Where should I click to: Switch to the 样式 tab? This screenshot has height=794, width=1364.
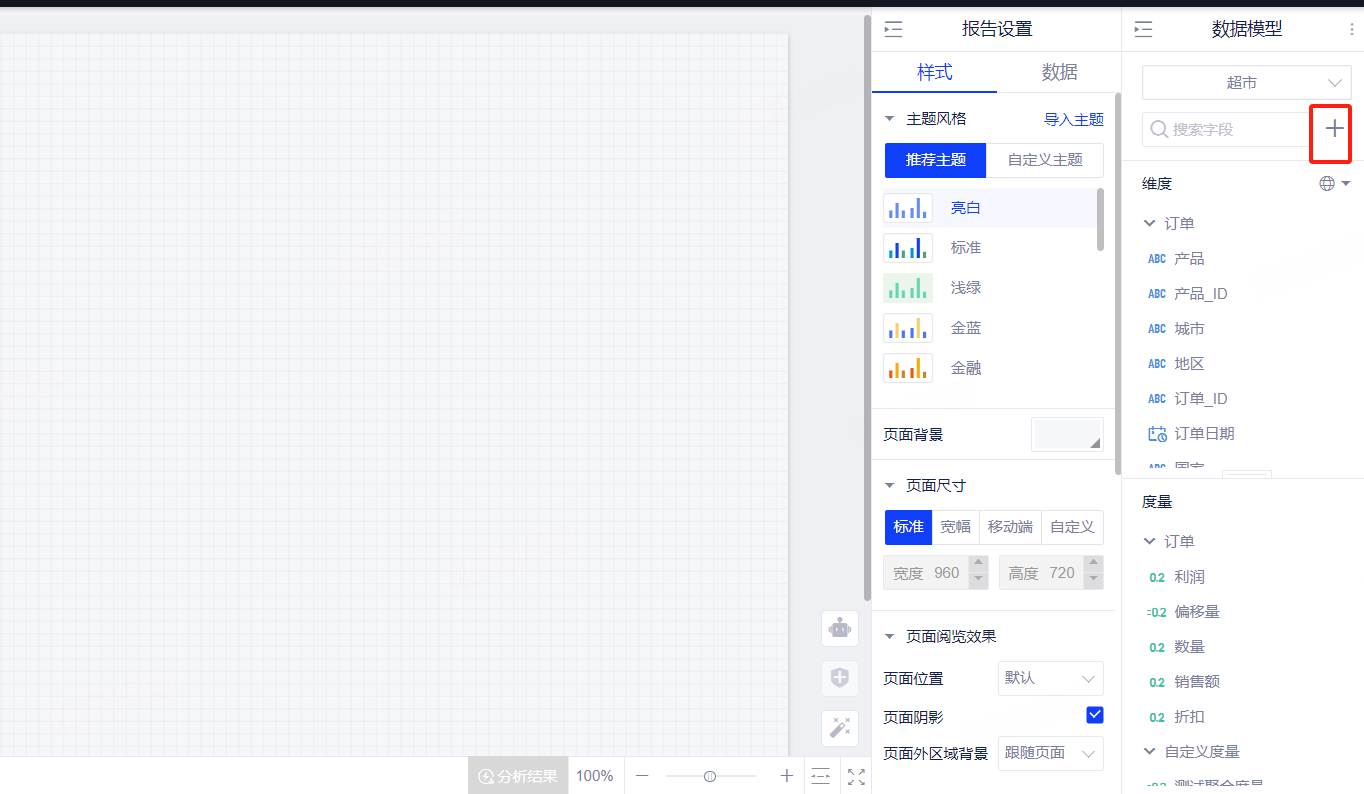(x=934, y=72)
